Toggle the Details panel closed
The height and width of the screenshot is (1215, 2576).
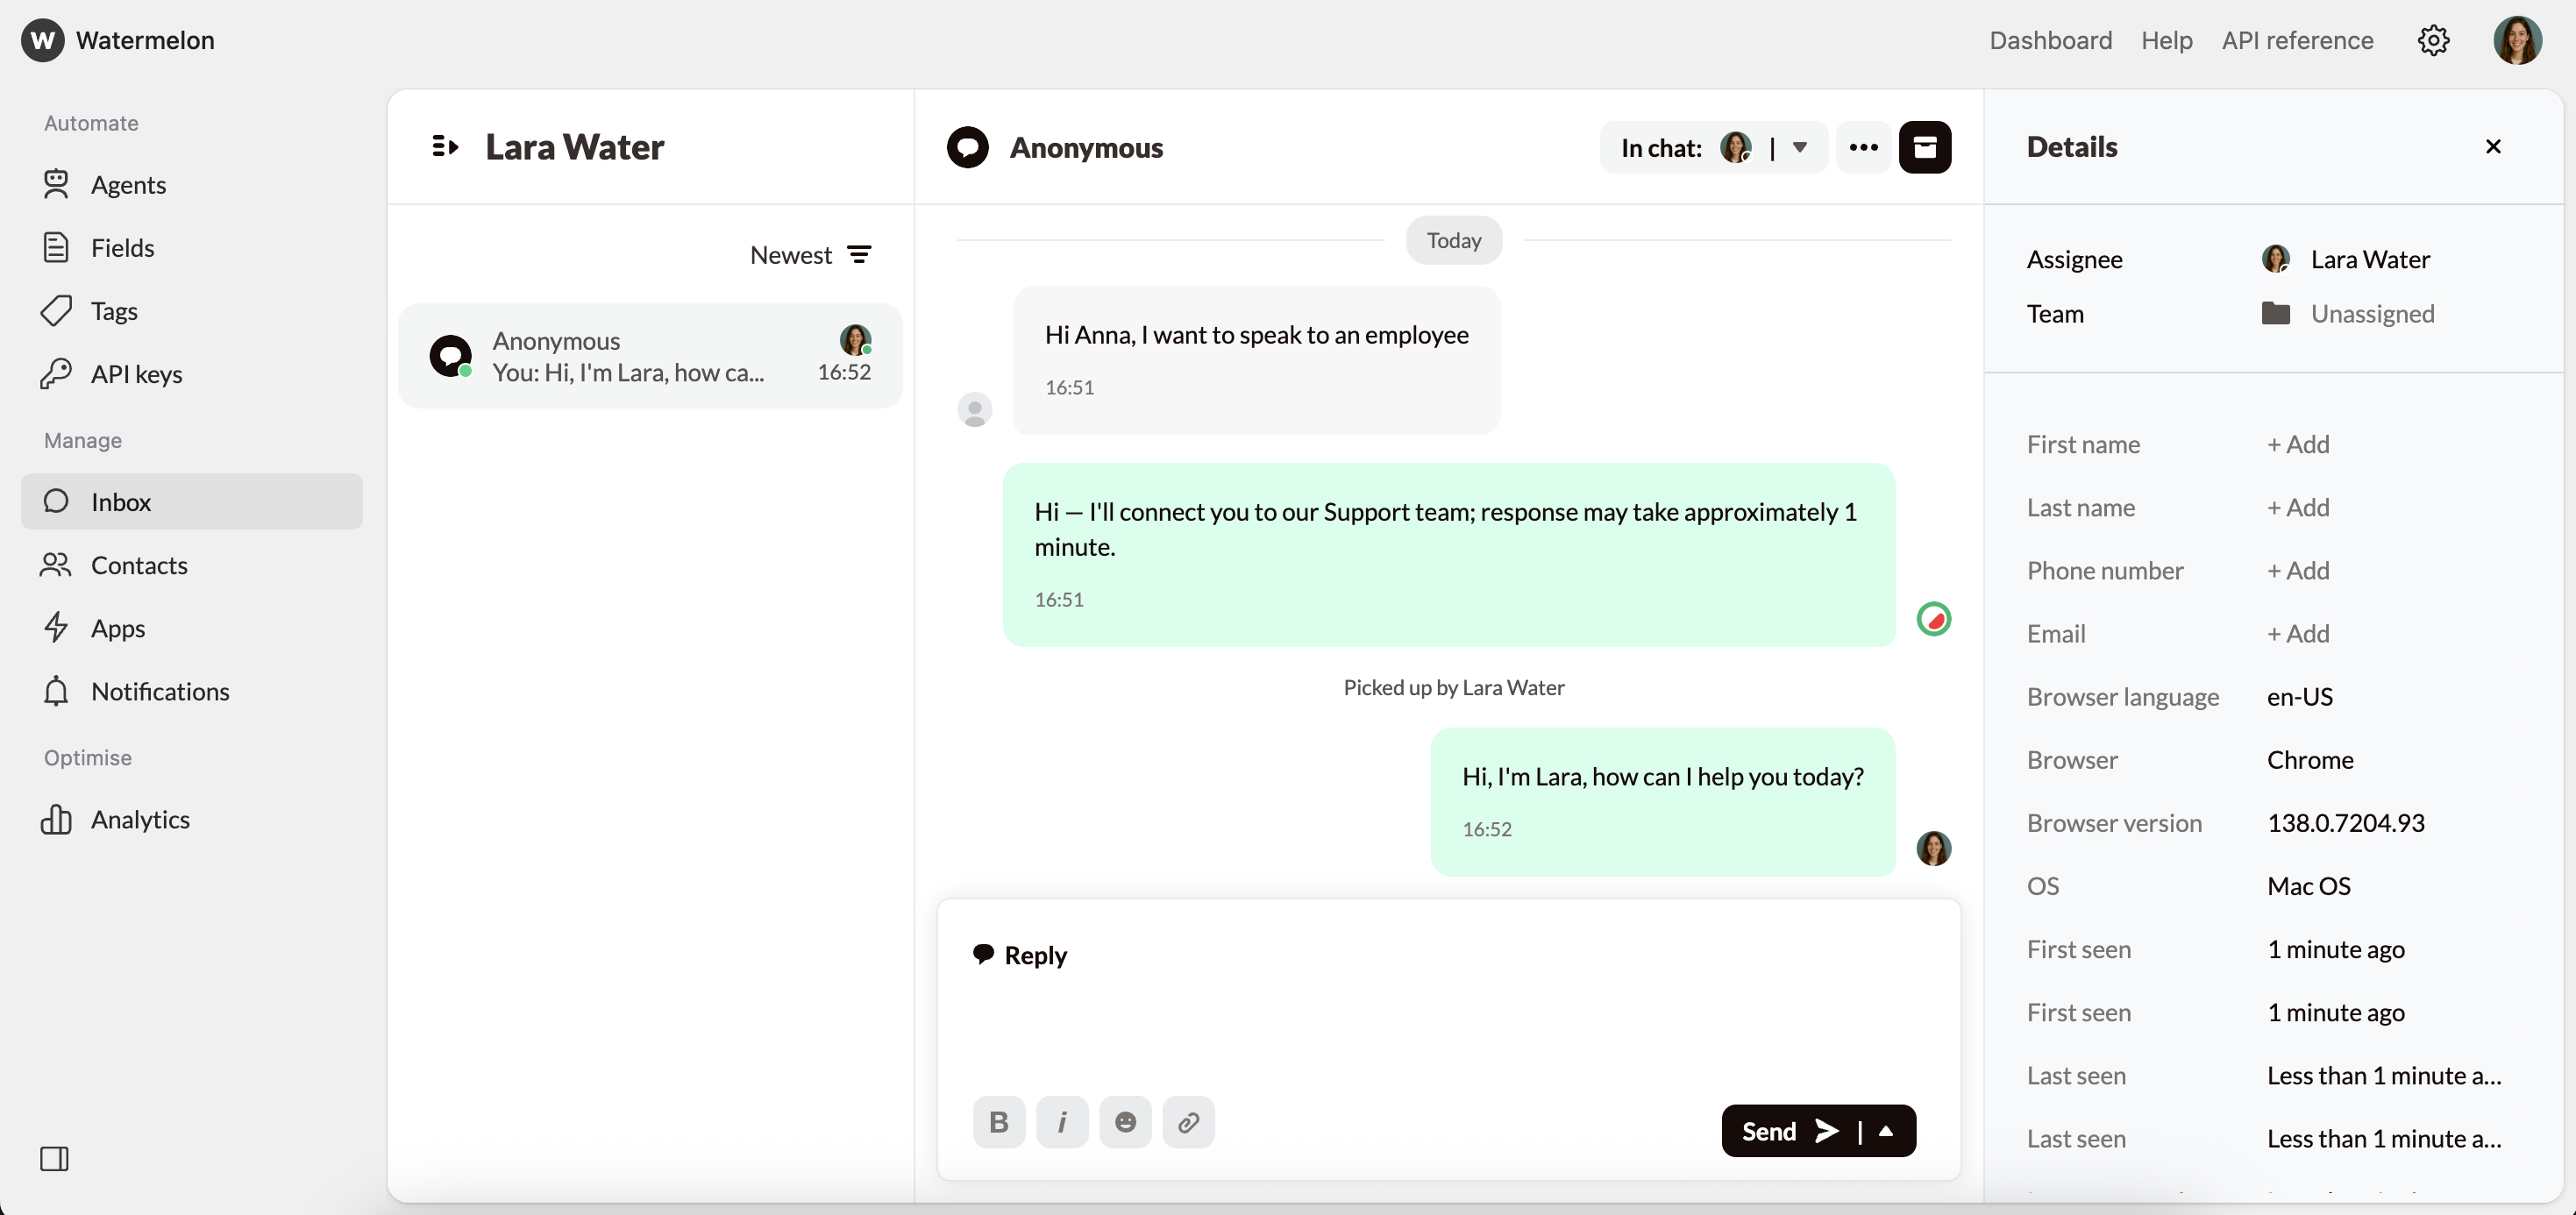pyautogui.click(x=2493, y=146)
